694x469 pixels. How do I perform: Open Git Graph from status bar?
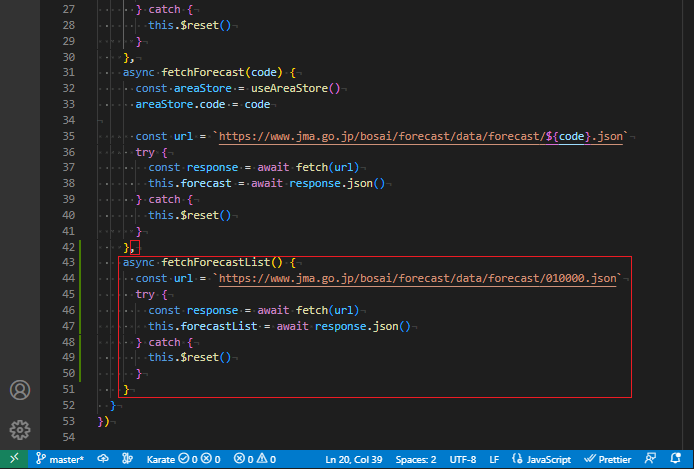click(127, 459)
